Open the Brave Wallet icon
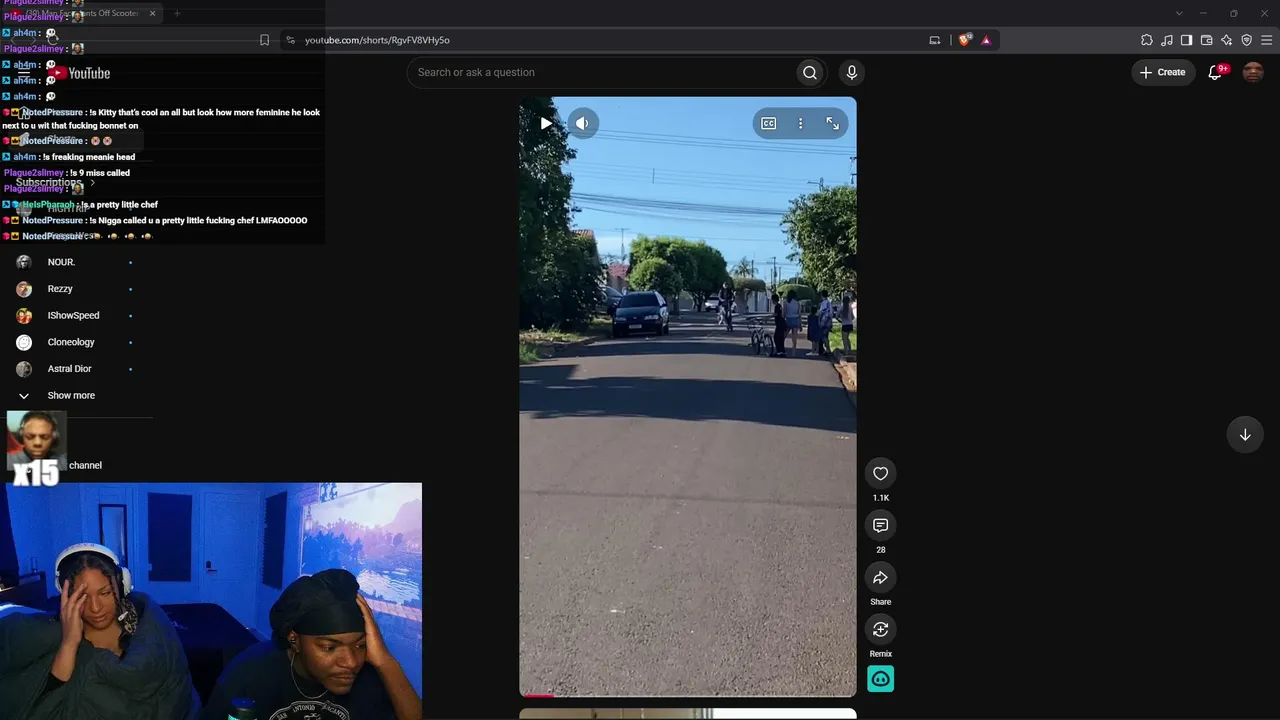Screen dimensions: 1280x720 (1206, 40)
